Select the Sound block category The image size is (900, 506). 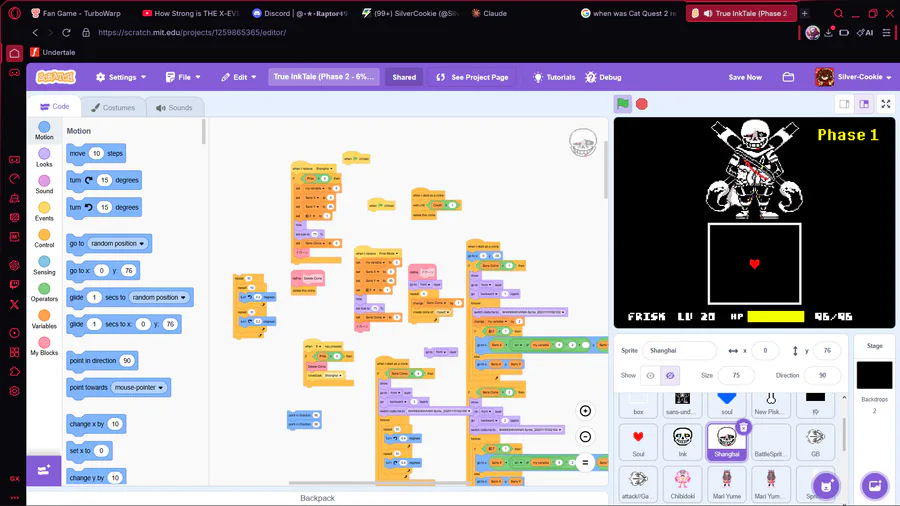point(44,184)
